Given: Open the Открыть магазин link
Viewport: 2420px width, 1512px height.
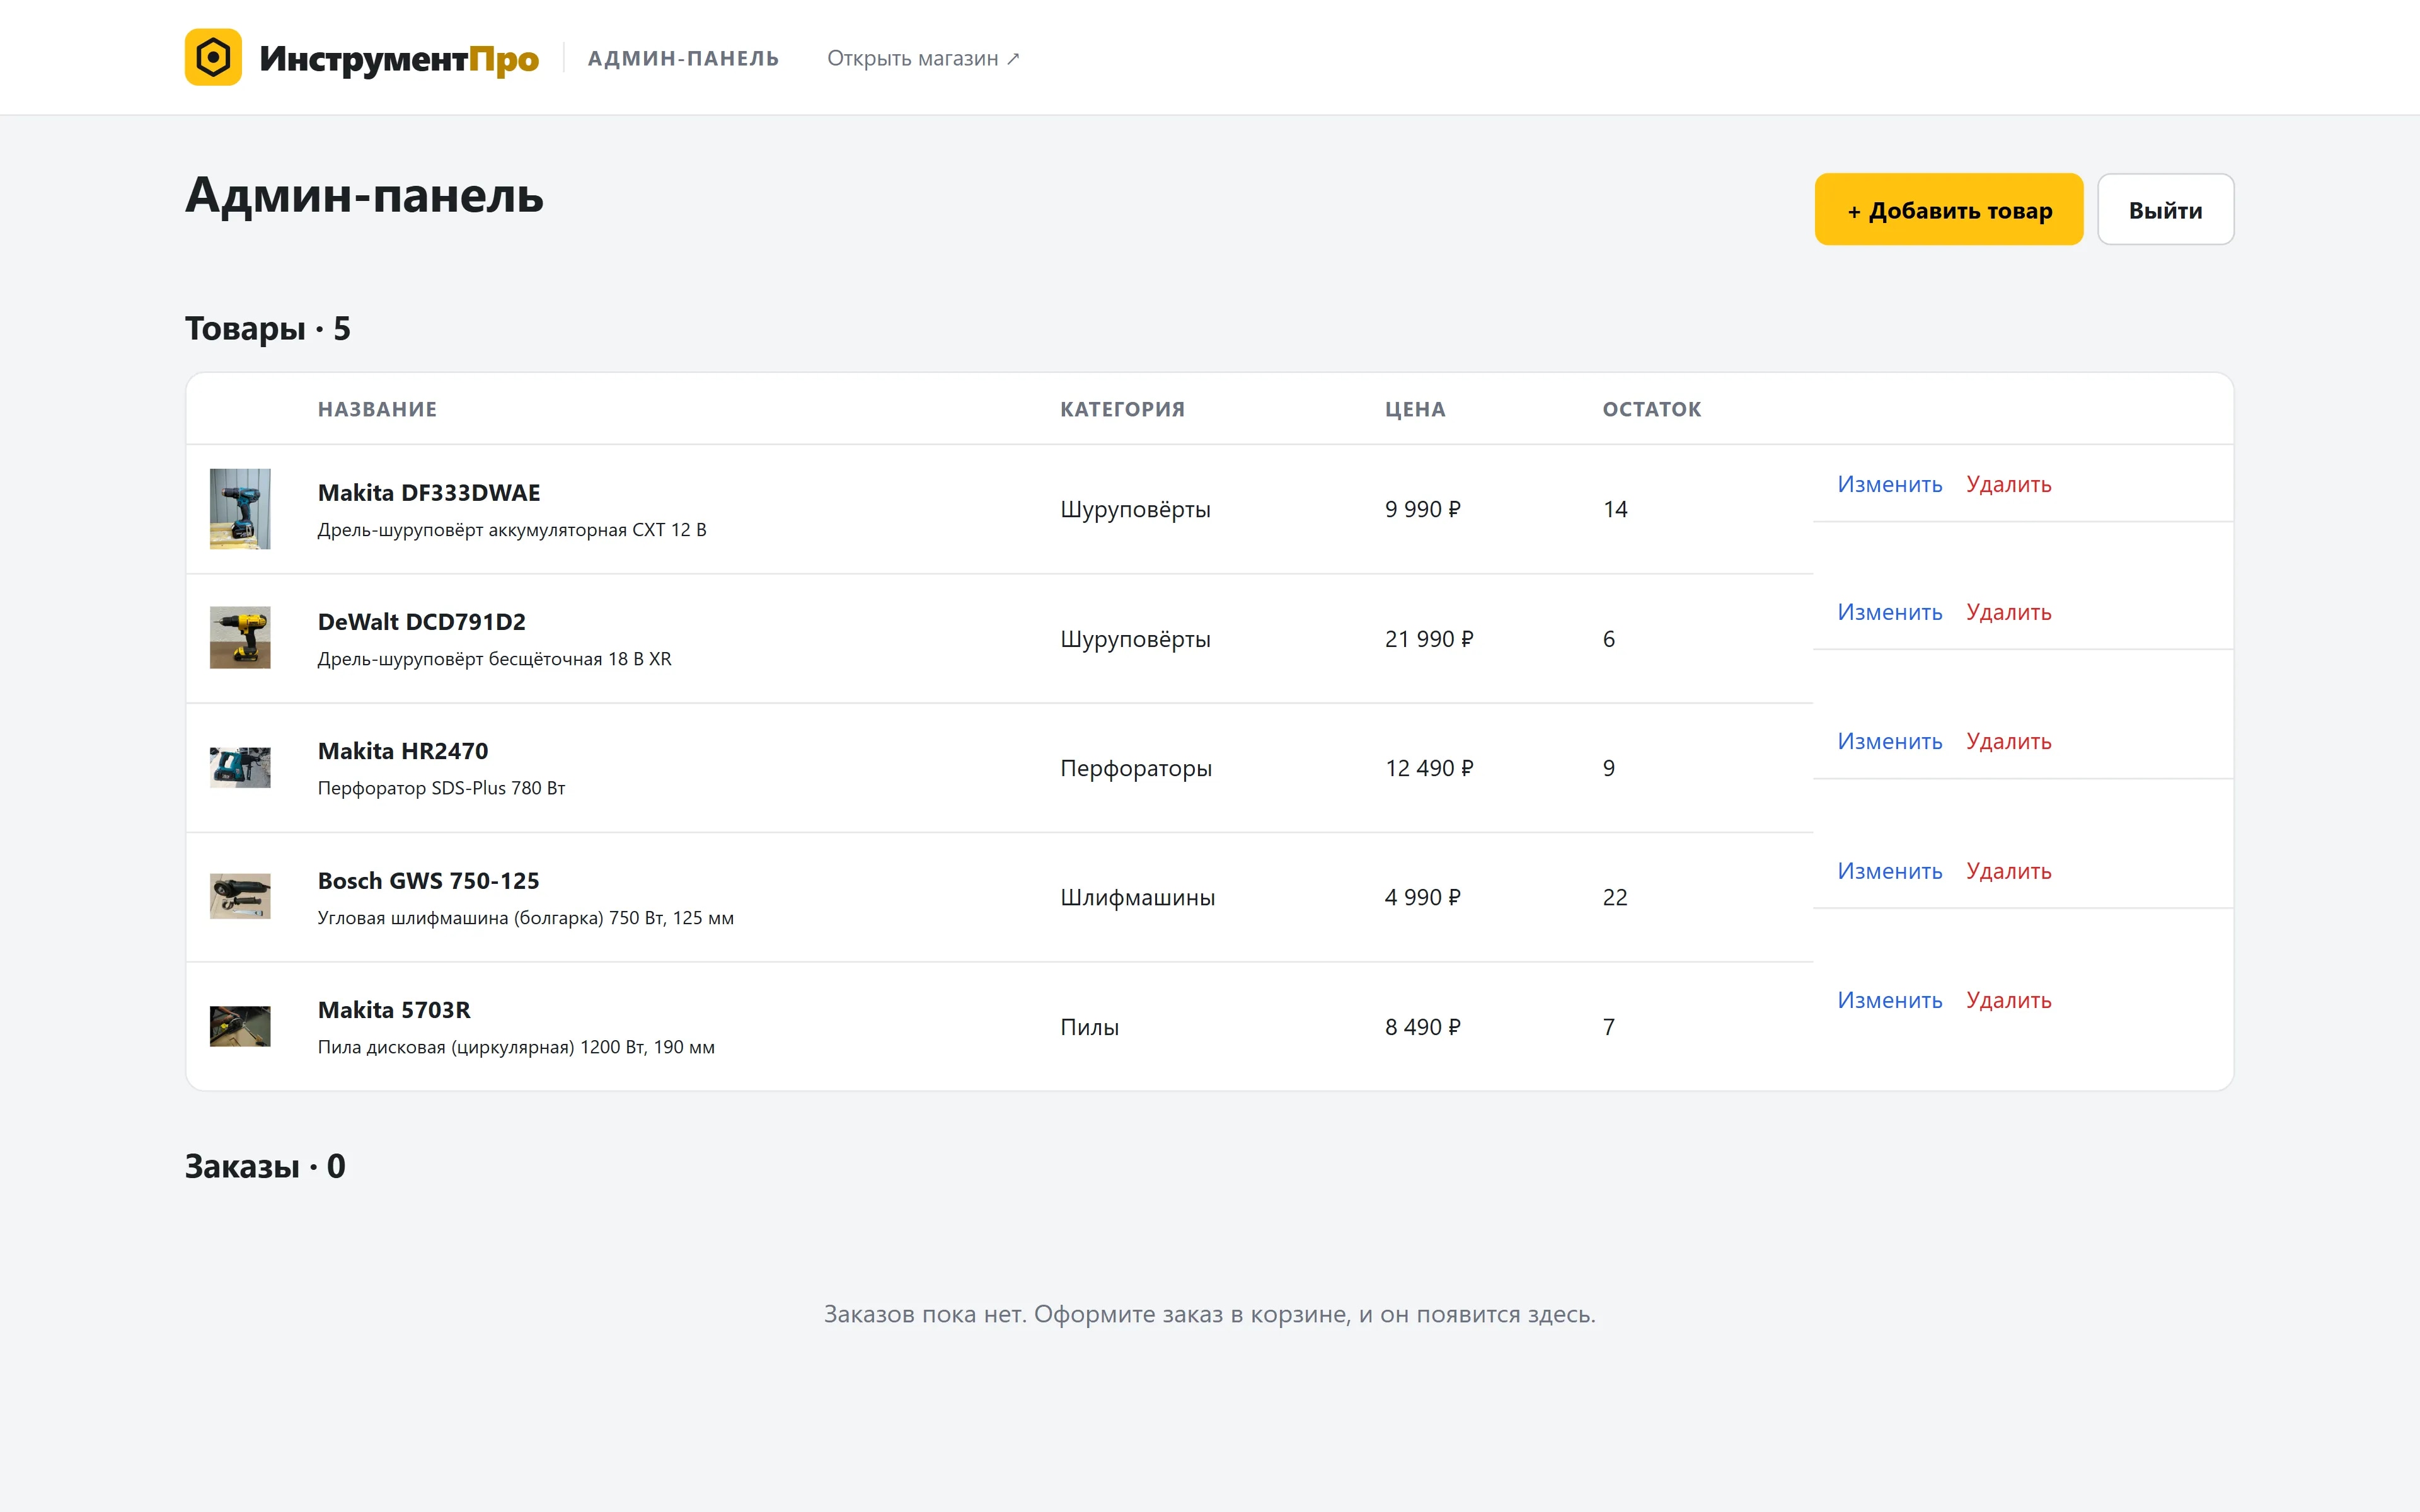Looking at the screenshot, I should pyautogui.click(x=923, y=58).
